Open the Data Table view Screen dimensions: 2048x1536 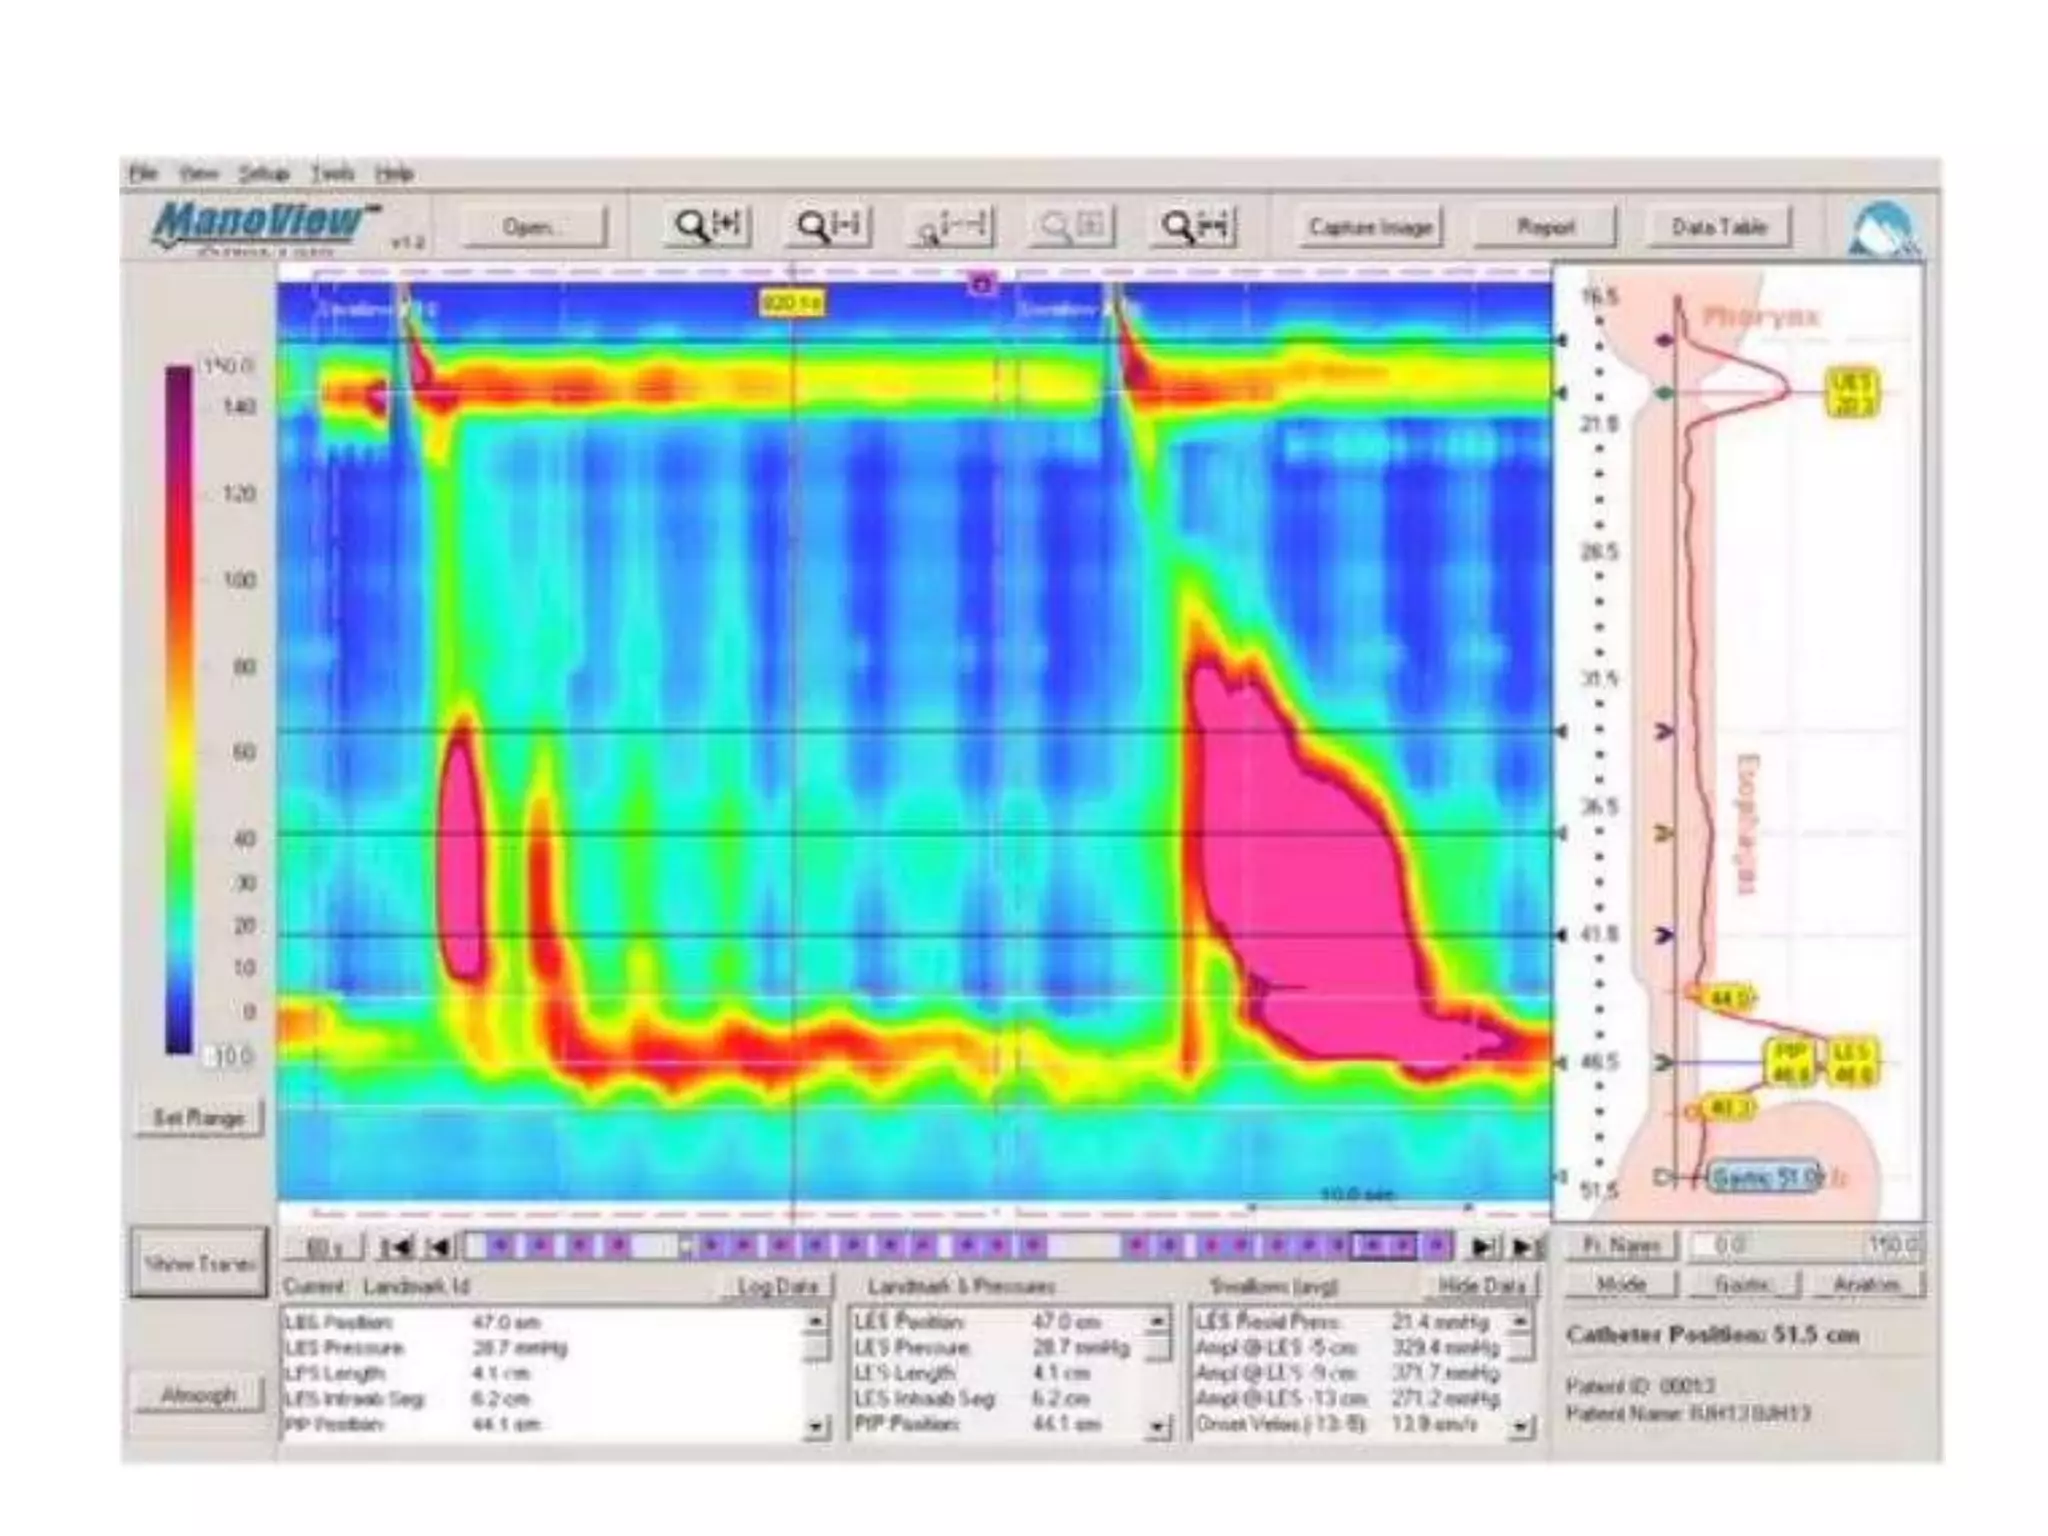[x=1718, y=227]
